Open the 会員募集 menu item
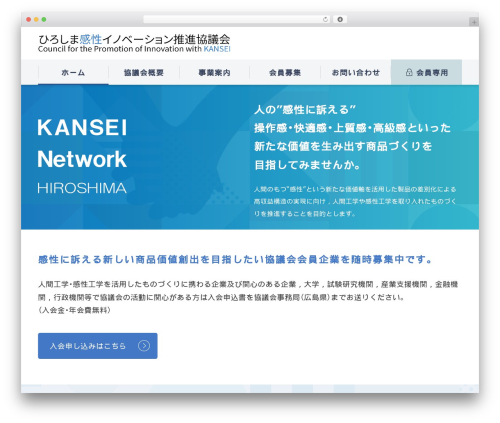This screenshot has width=500, height=423. pos(285,72)
